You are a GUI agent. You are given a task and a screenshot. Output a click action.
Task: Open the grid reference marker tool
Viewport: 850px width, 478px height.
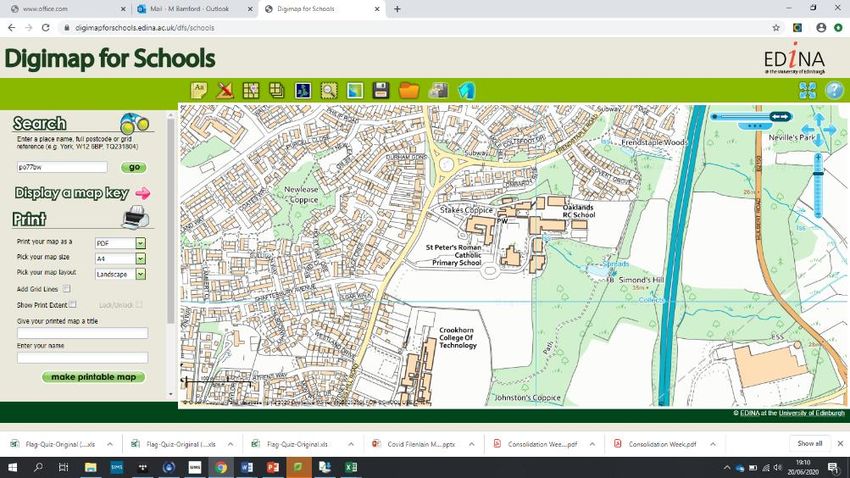(251, 90)
